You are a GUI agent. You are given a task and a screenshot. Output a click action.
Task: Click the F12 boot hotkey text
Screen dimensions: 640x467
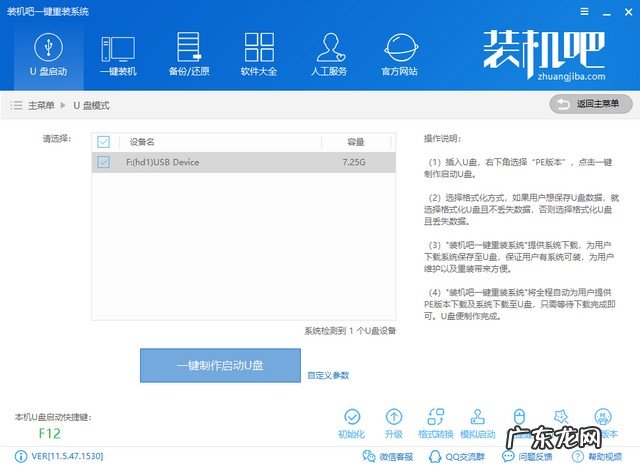pos(49,433)
